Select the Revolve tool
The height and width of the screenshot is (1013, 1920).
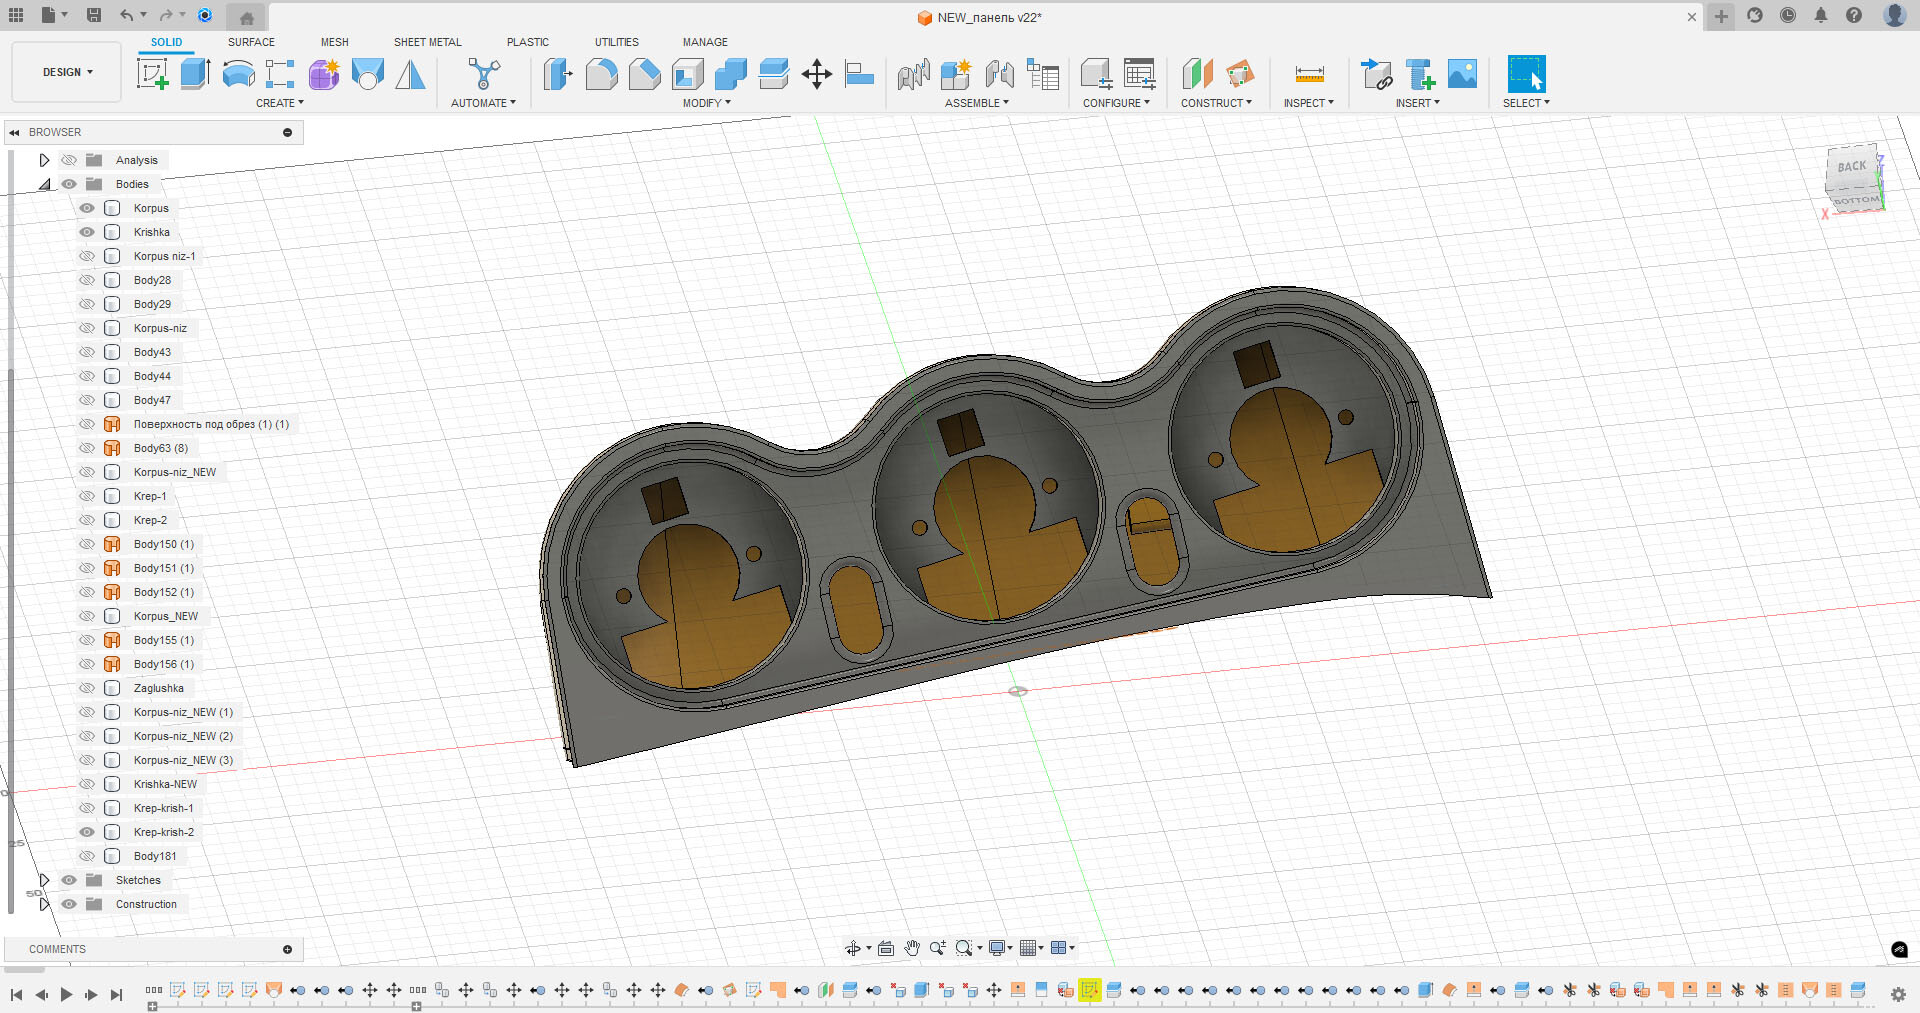point(238,74)
